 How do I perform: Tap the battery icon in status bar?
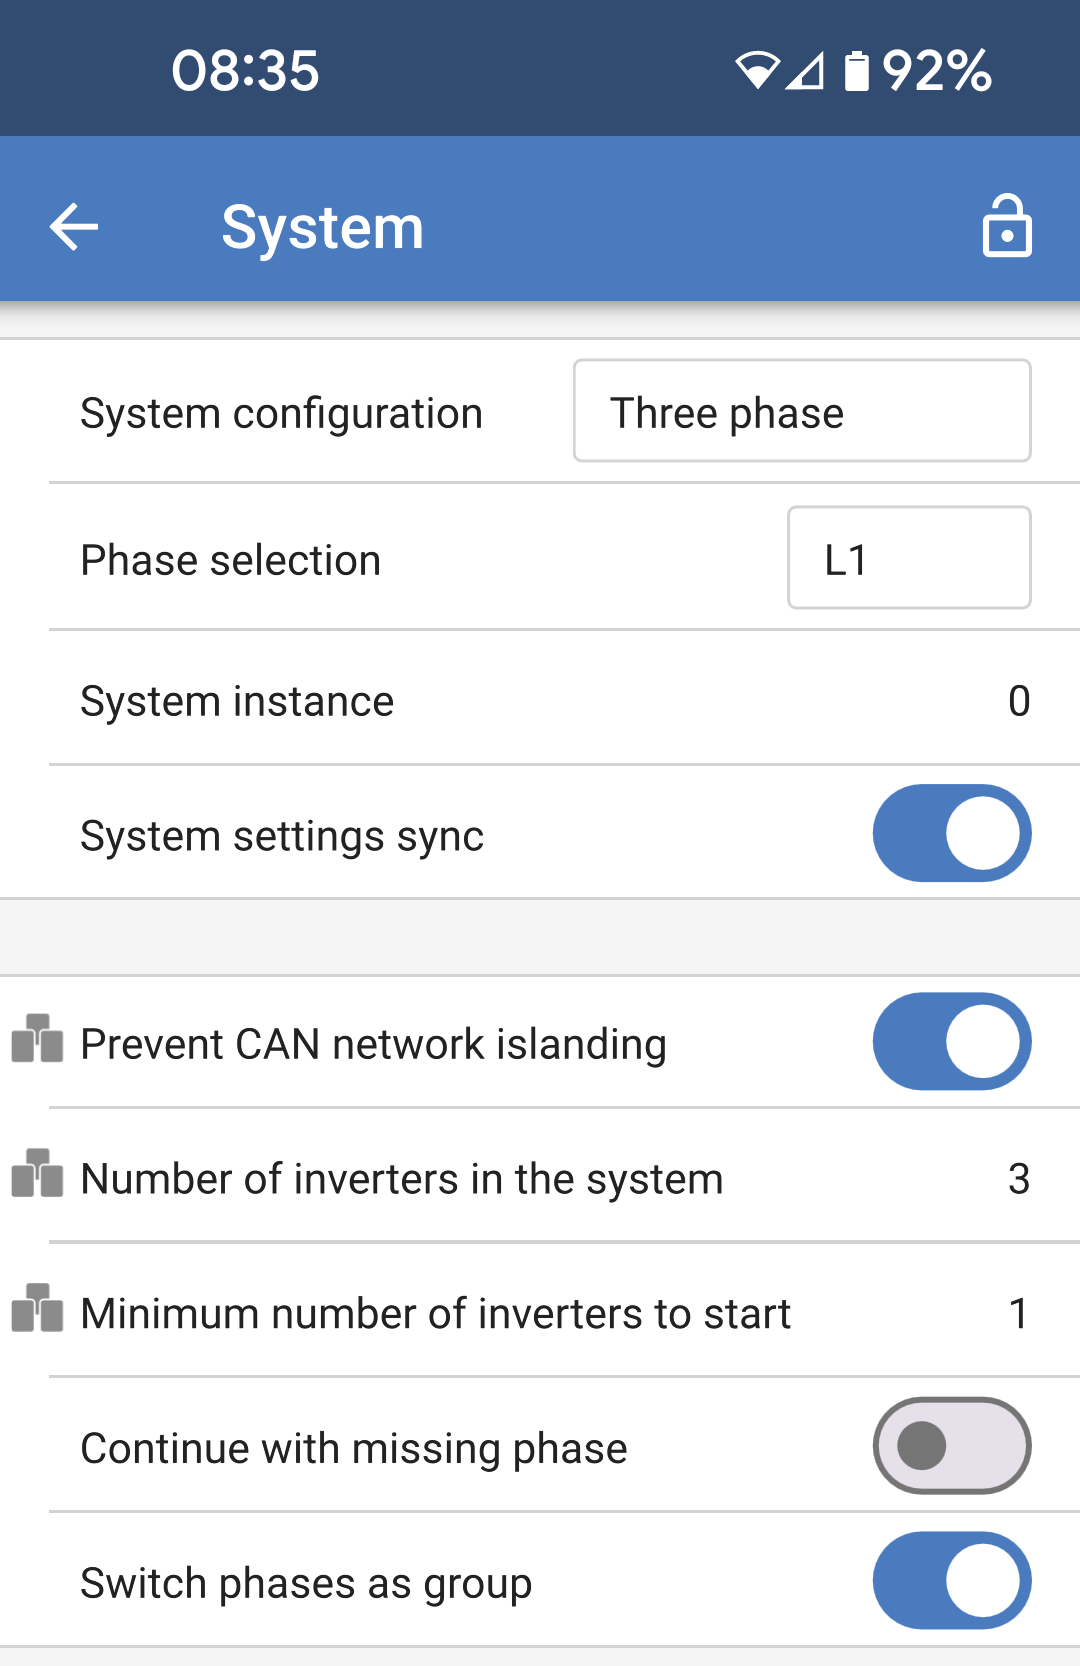[857, 71]
